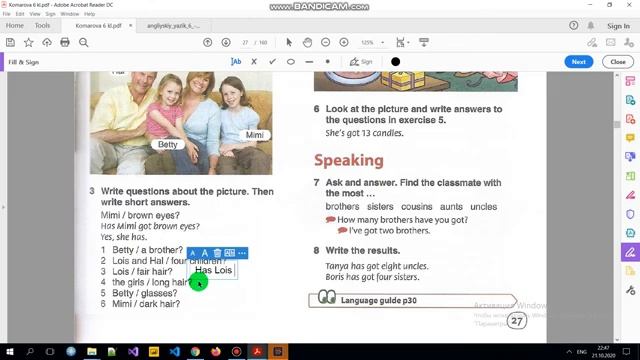Open Comment tool in right sidebar
Image resolution: width=640 pixels, height=360 pixels.
click(630, 138)
